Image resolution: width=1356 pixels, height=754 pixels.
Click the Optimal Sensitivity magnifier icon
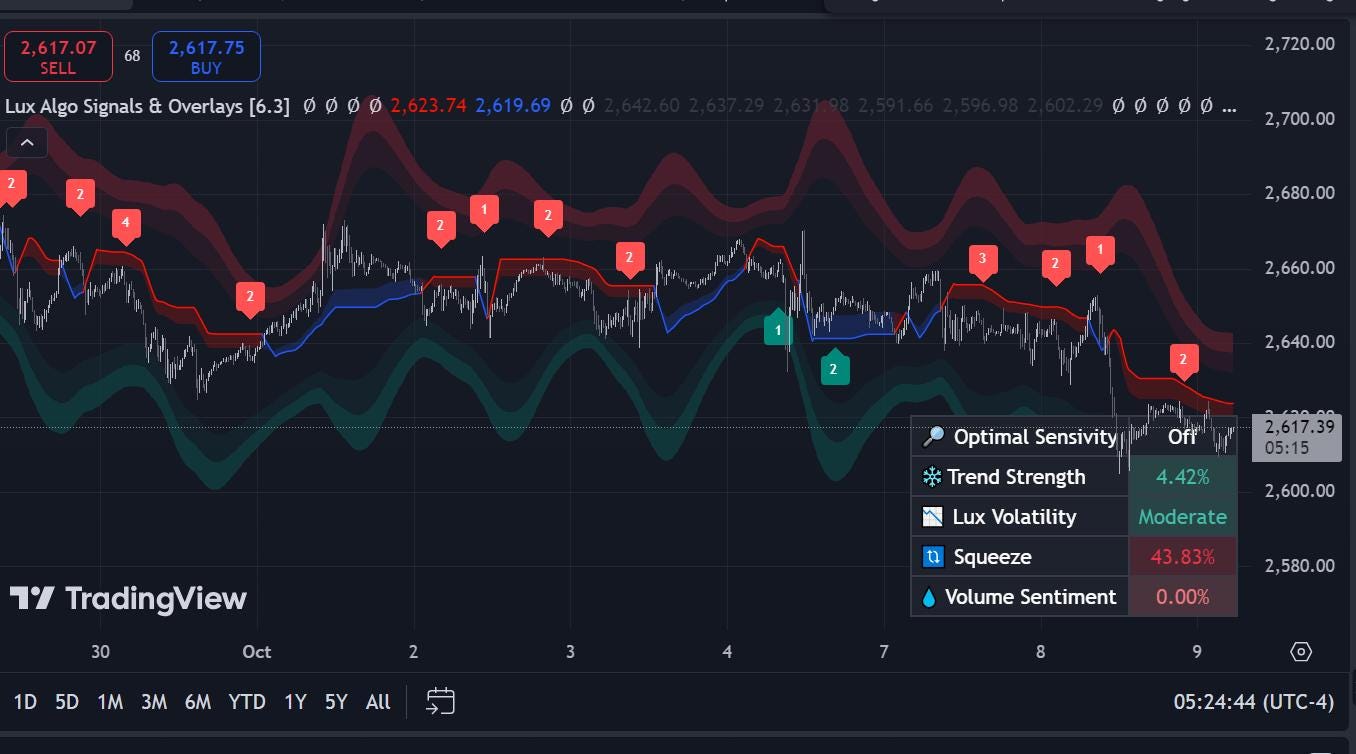coord(934,437)
